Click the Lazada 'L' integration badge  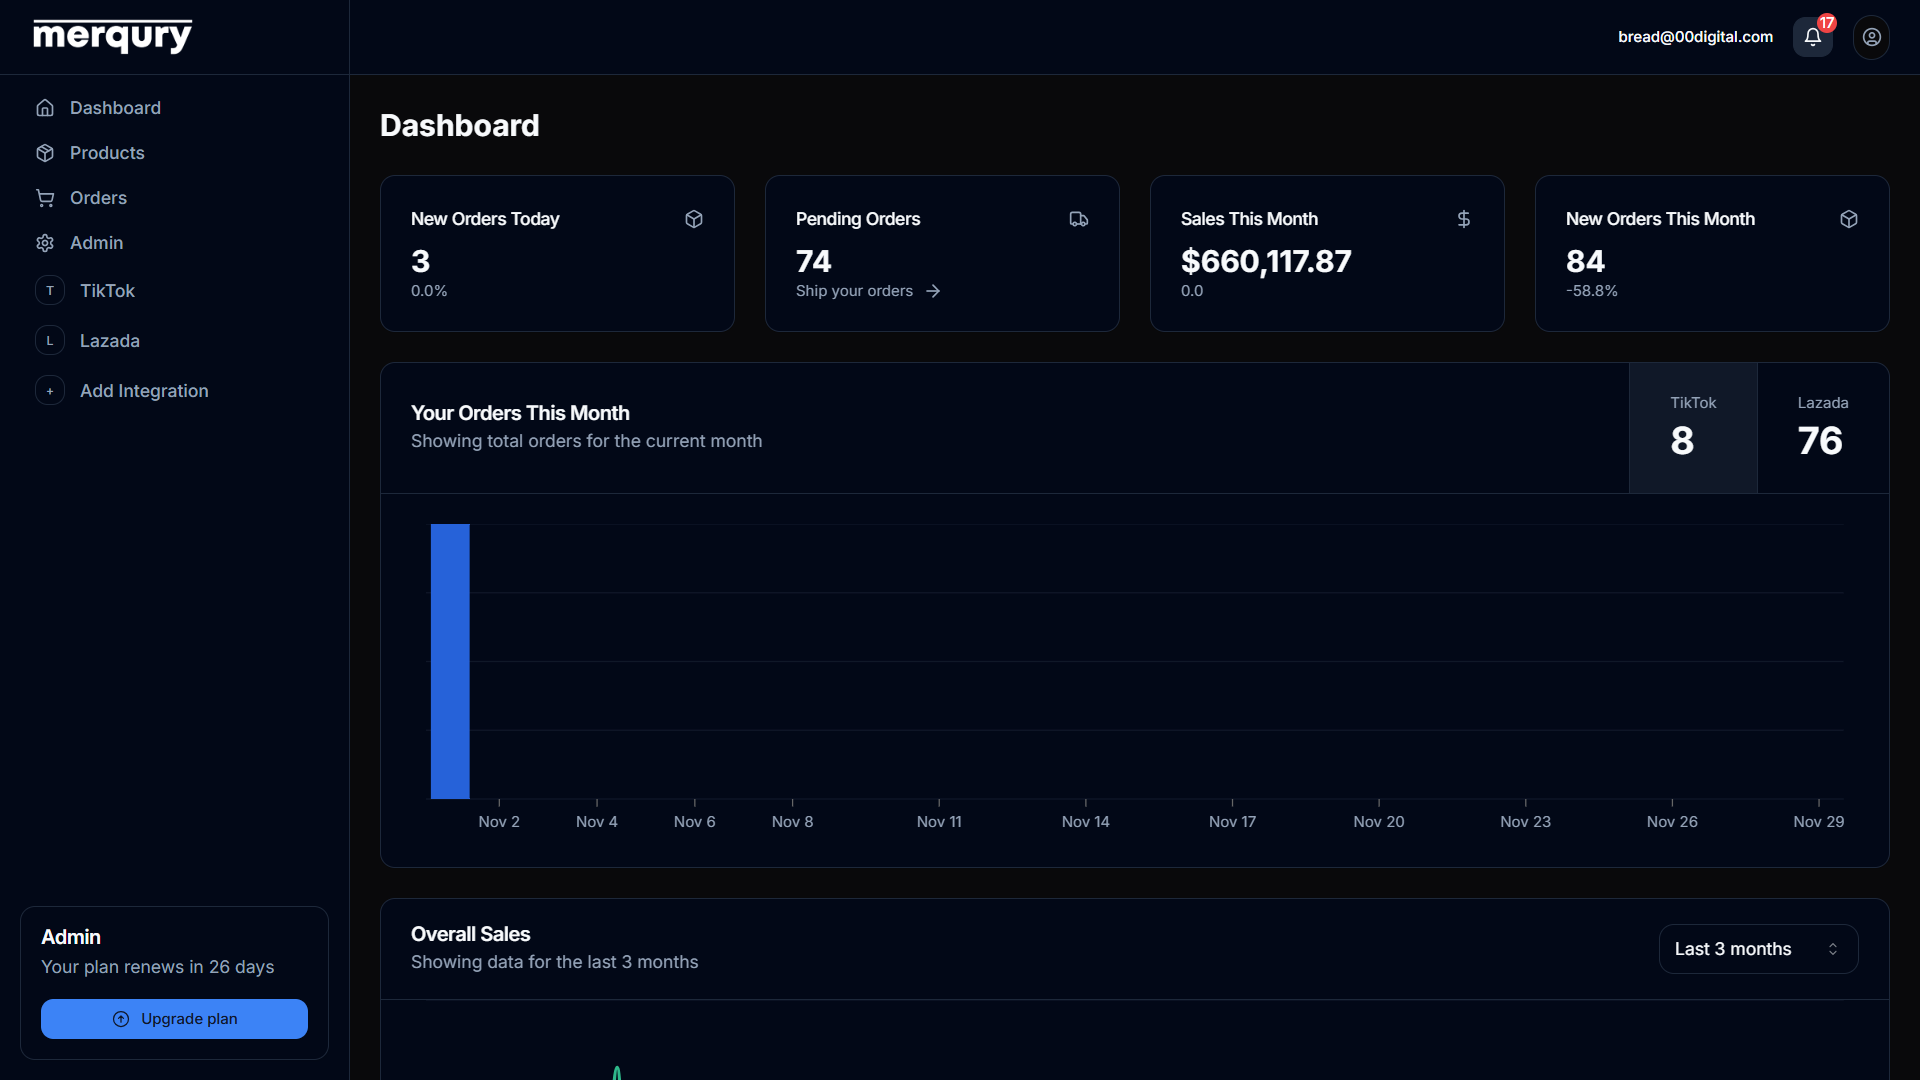[x=50, y=341]
